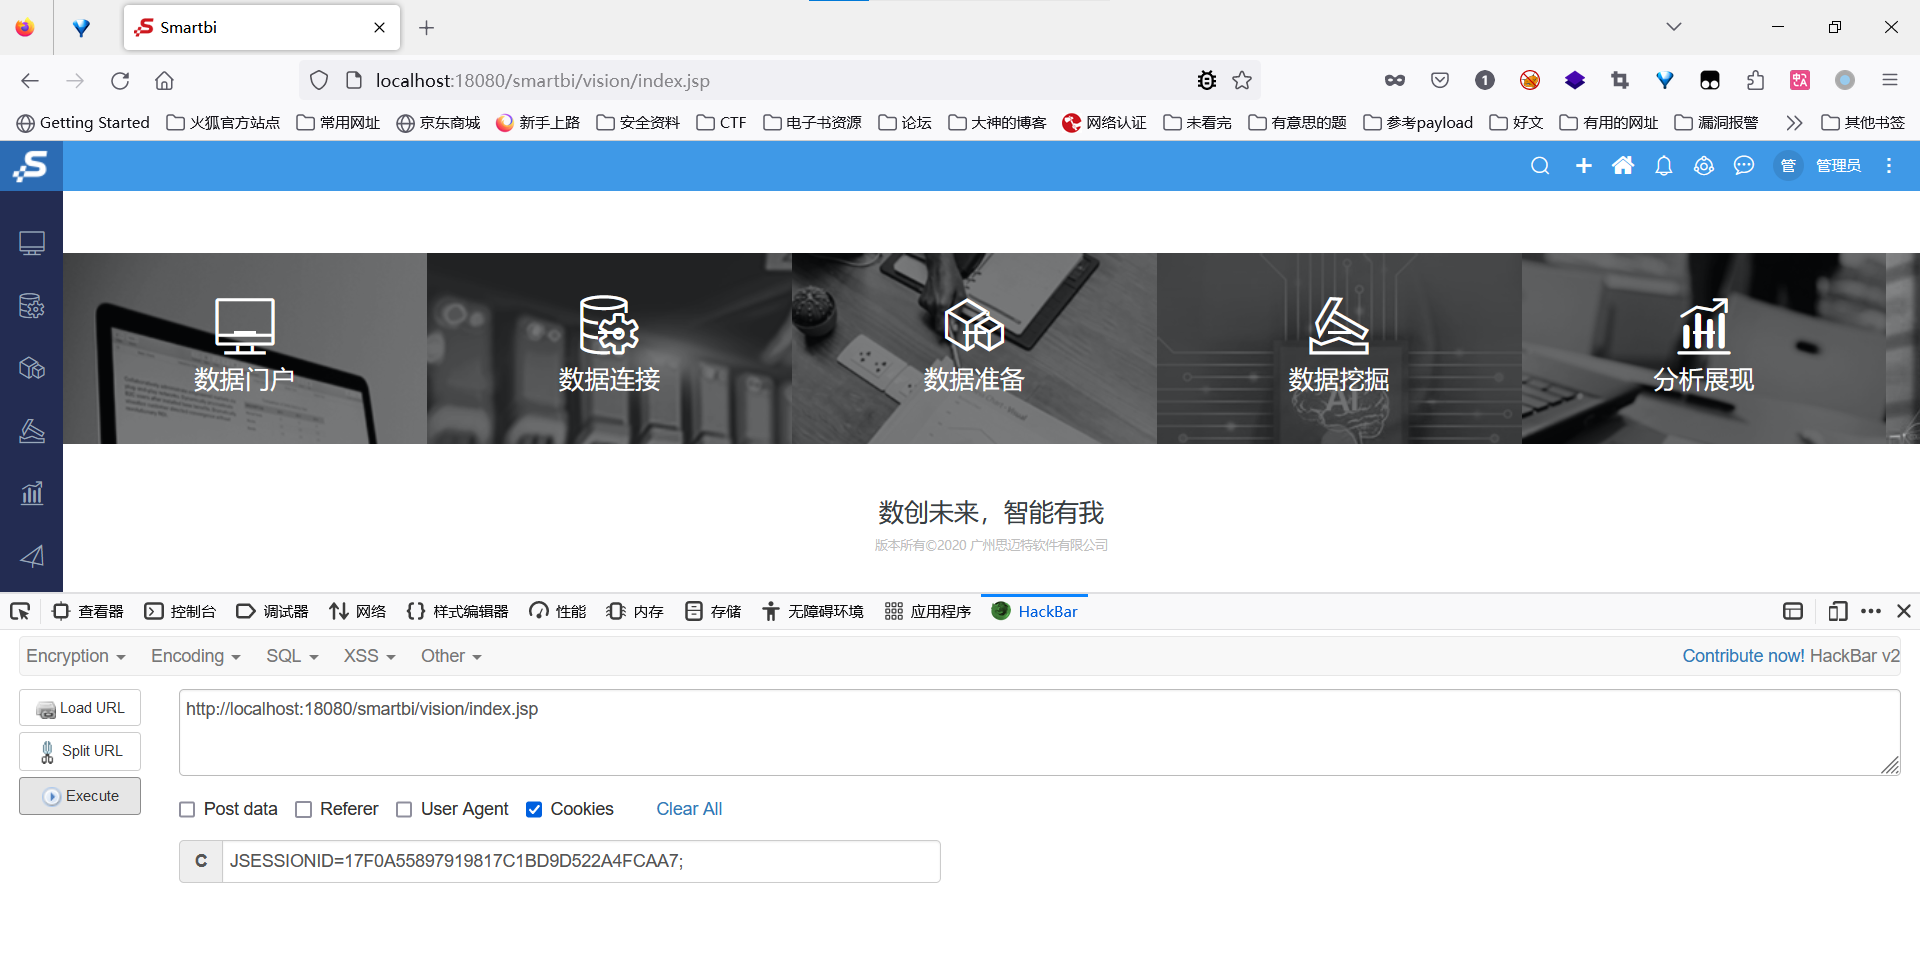Open the search icon in Smartbi header

tap(1540, 166)
